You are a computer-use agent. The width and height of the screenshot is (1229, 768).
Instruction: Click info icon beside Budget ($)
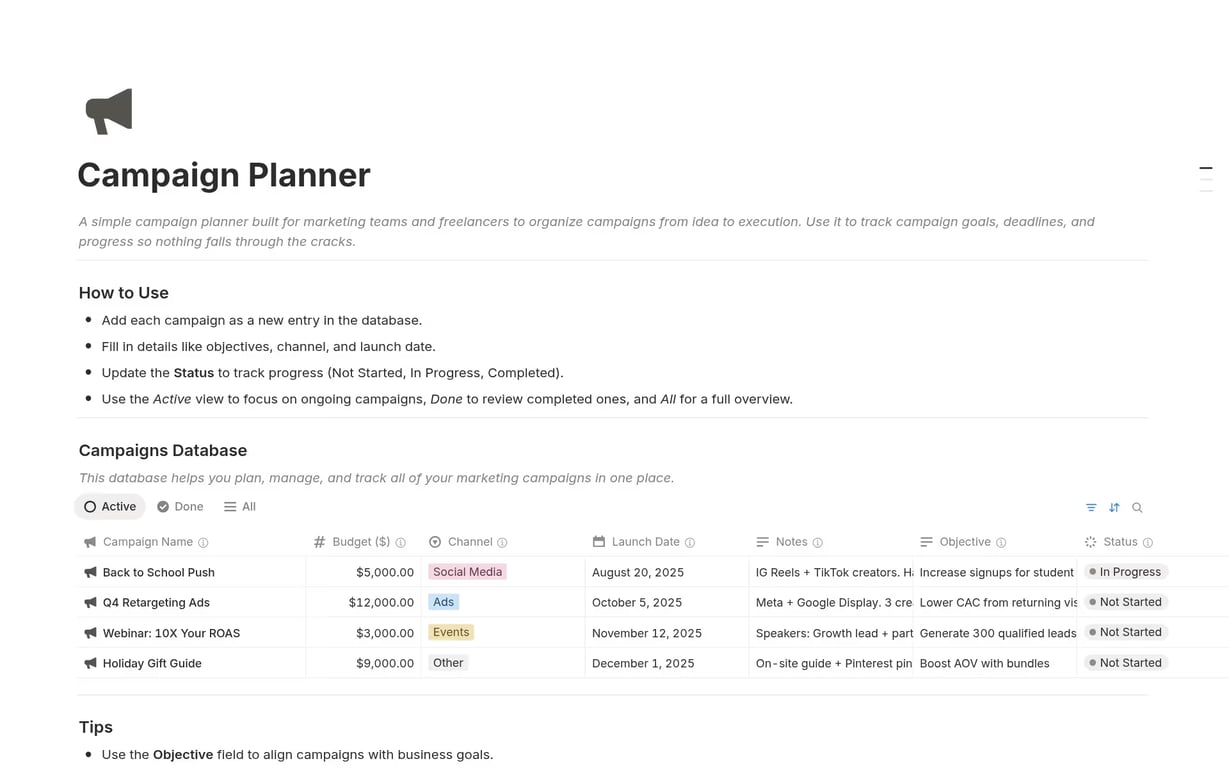click(401, 543)
